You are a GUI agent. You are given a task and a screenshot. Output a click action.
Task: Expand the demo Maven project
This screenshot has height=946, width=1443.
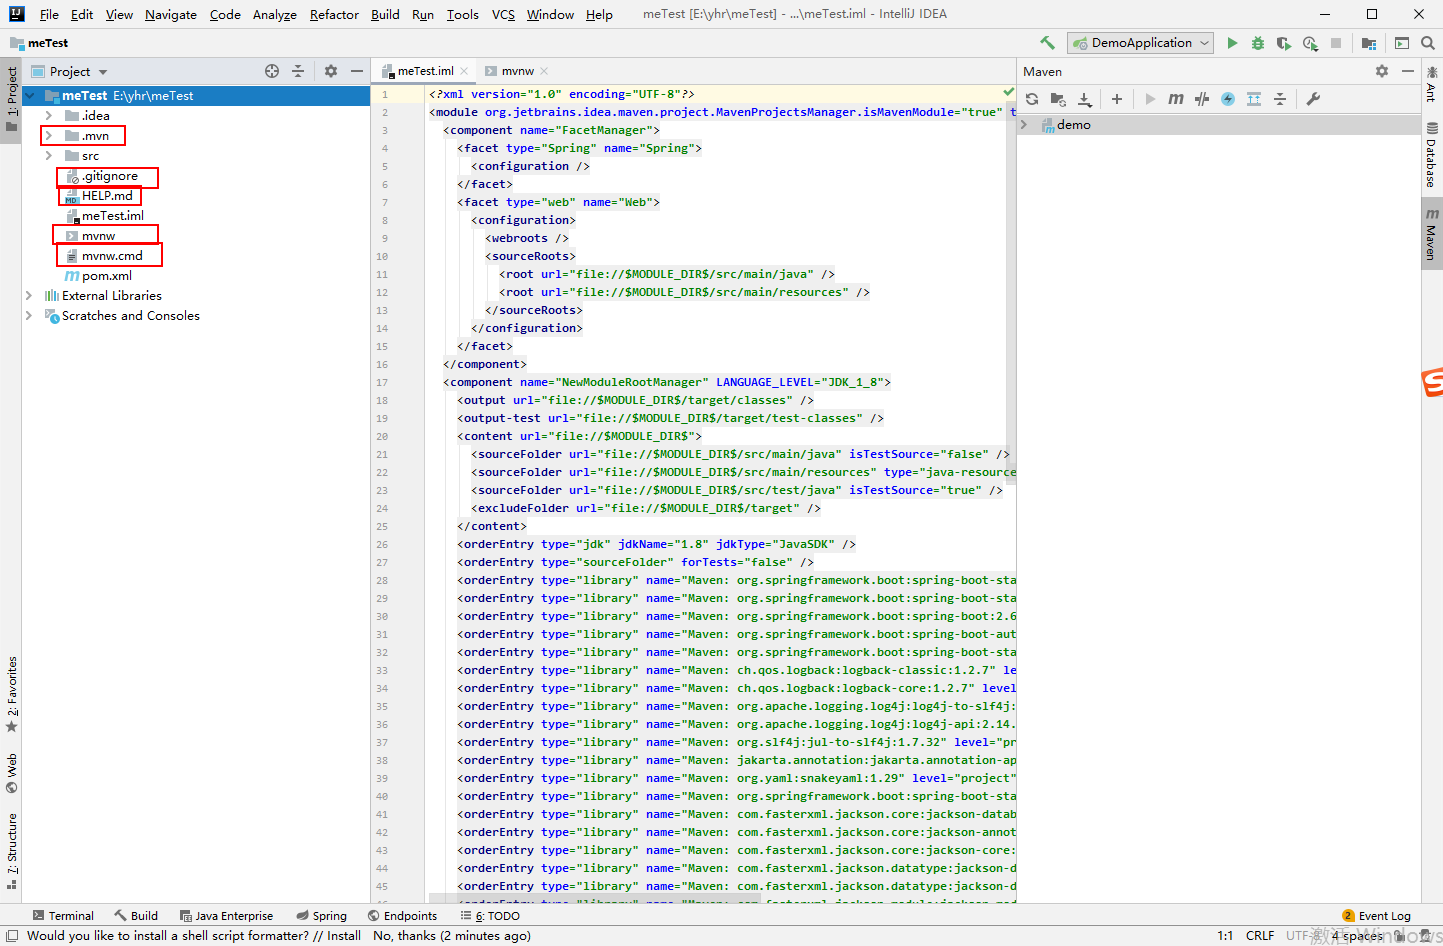coord(1024,125)
